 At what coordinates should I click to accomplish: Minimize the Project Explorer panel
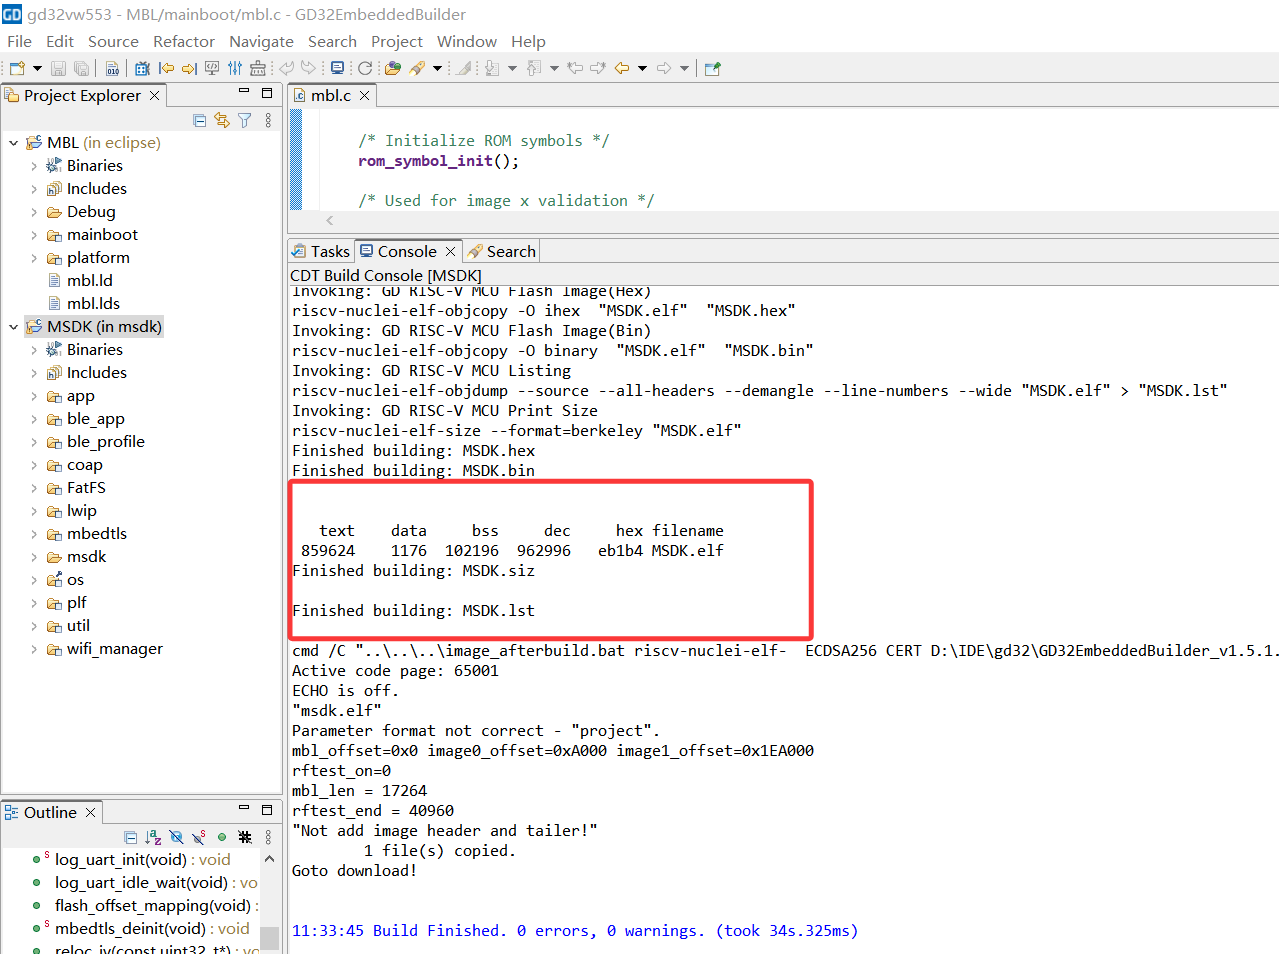tap(243, 92)
